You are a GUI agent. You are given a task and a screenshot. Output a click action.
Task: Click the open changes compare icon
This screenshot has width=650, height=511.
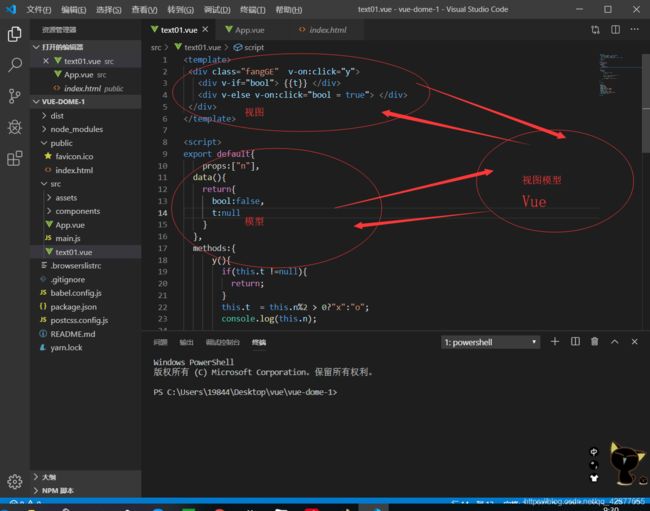[x=595, y=29]
